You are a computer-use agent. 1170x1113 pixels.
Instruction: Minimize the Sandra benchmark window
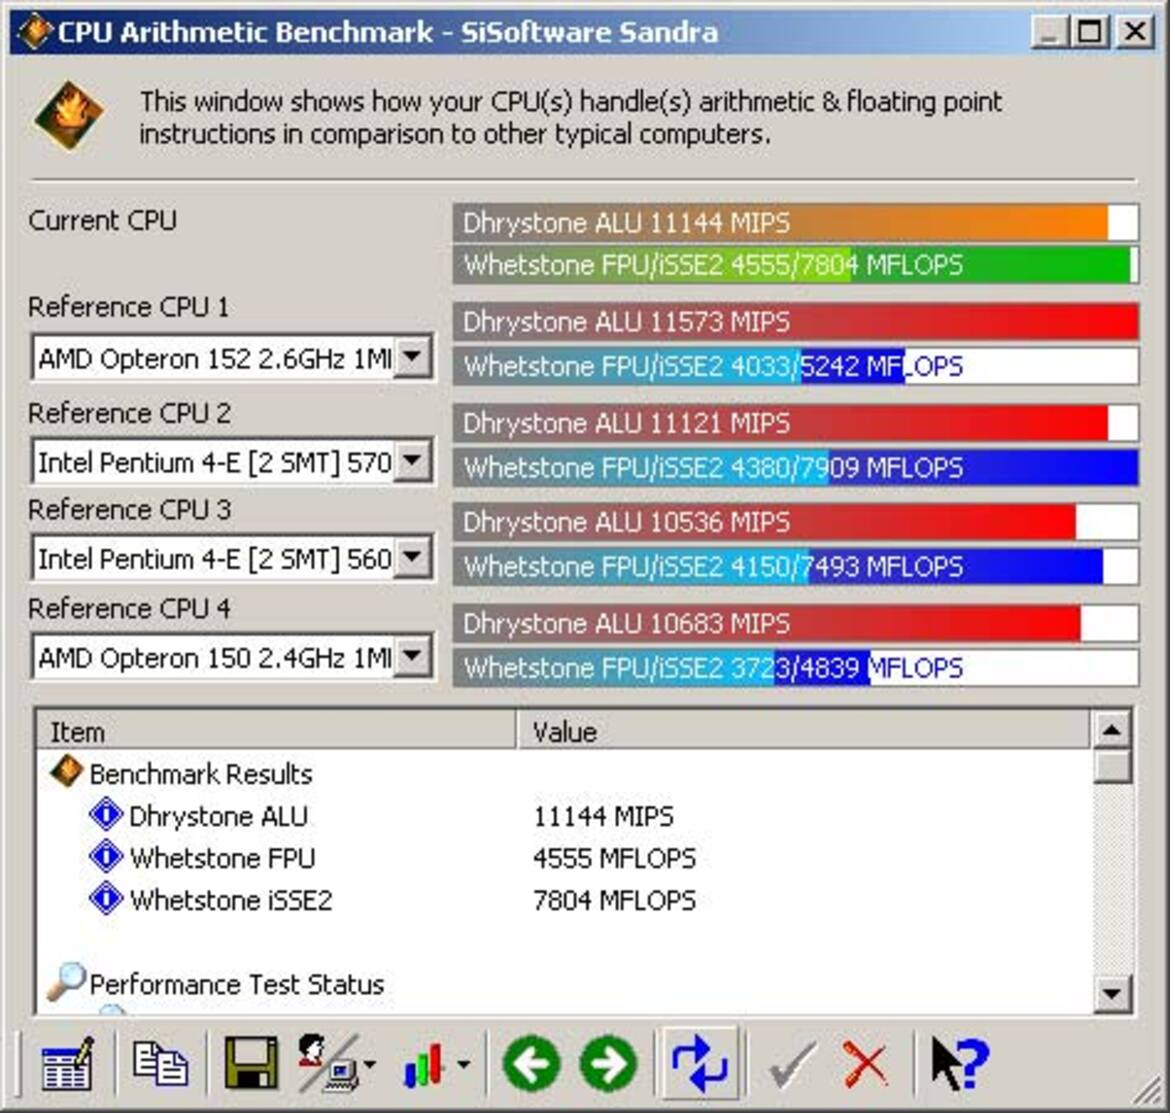pos(1049,32)
